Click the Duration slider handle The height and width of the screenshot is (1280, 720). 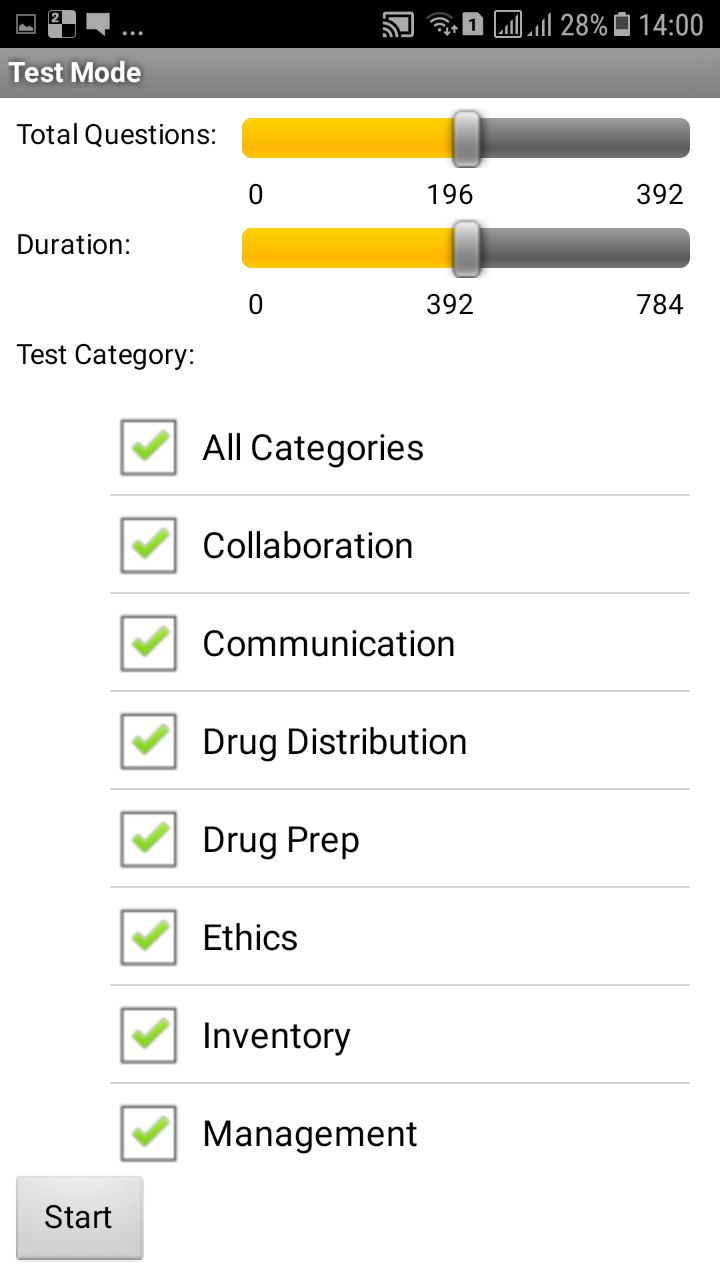pyautogui.click(x=466, y=248)
